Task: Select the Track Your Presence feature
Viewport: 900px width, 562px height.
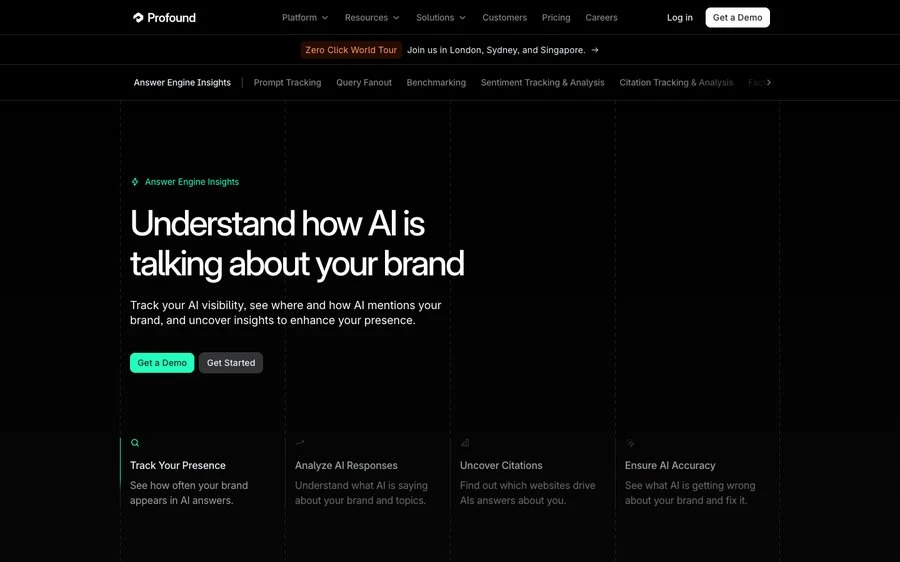Action: point(177,466)
